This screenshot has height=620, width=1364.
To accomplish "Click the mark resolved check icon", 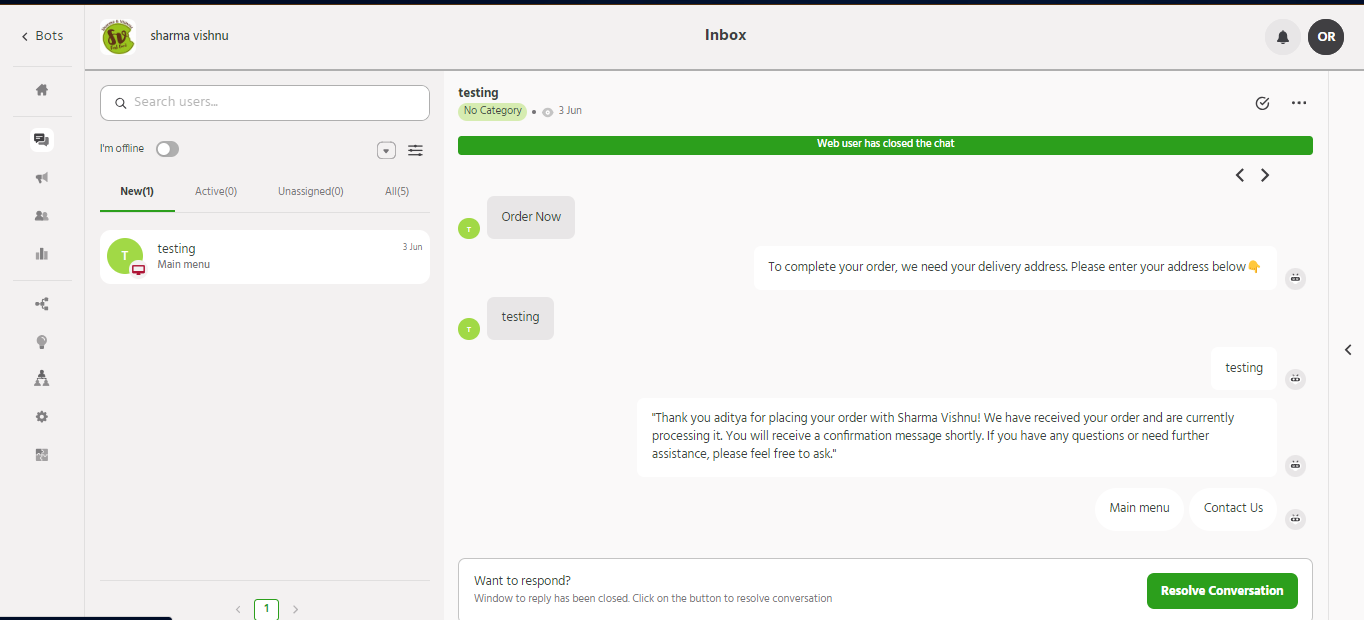I will click(1262, 103).
